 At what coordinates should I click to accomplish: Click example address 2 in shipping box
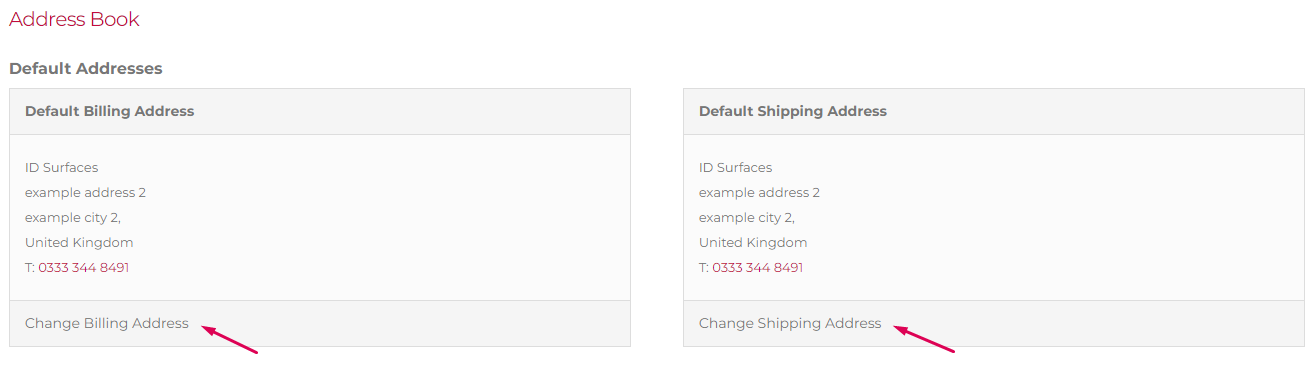click(x=759, y=192)
